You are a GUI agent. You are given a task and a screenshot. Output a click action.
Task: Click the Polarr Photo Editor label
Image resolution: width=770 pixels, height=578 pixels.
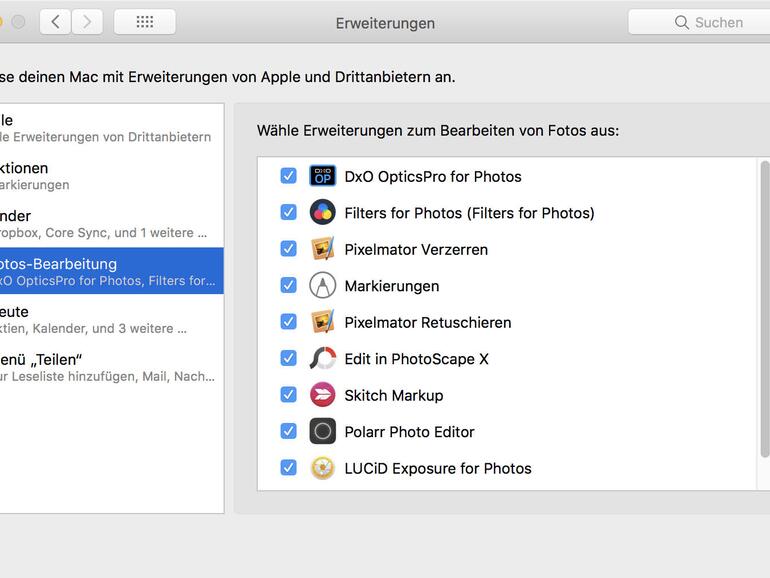pos(409,432)
